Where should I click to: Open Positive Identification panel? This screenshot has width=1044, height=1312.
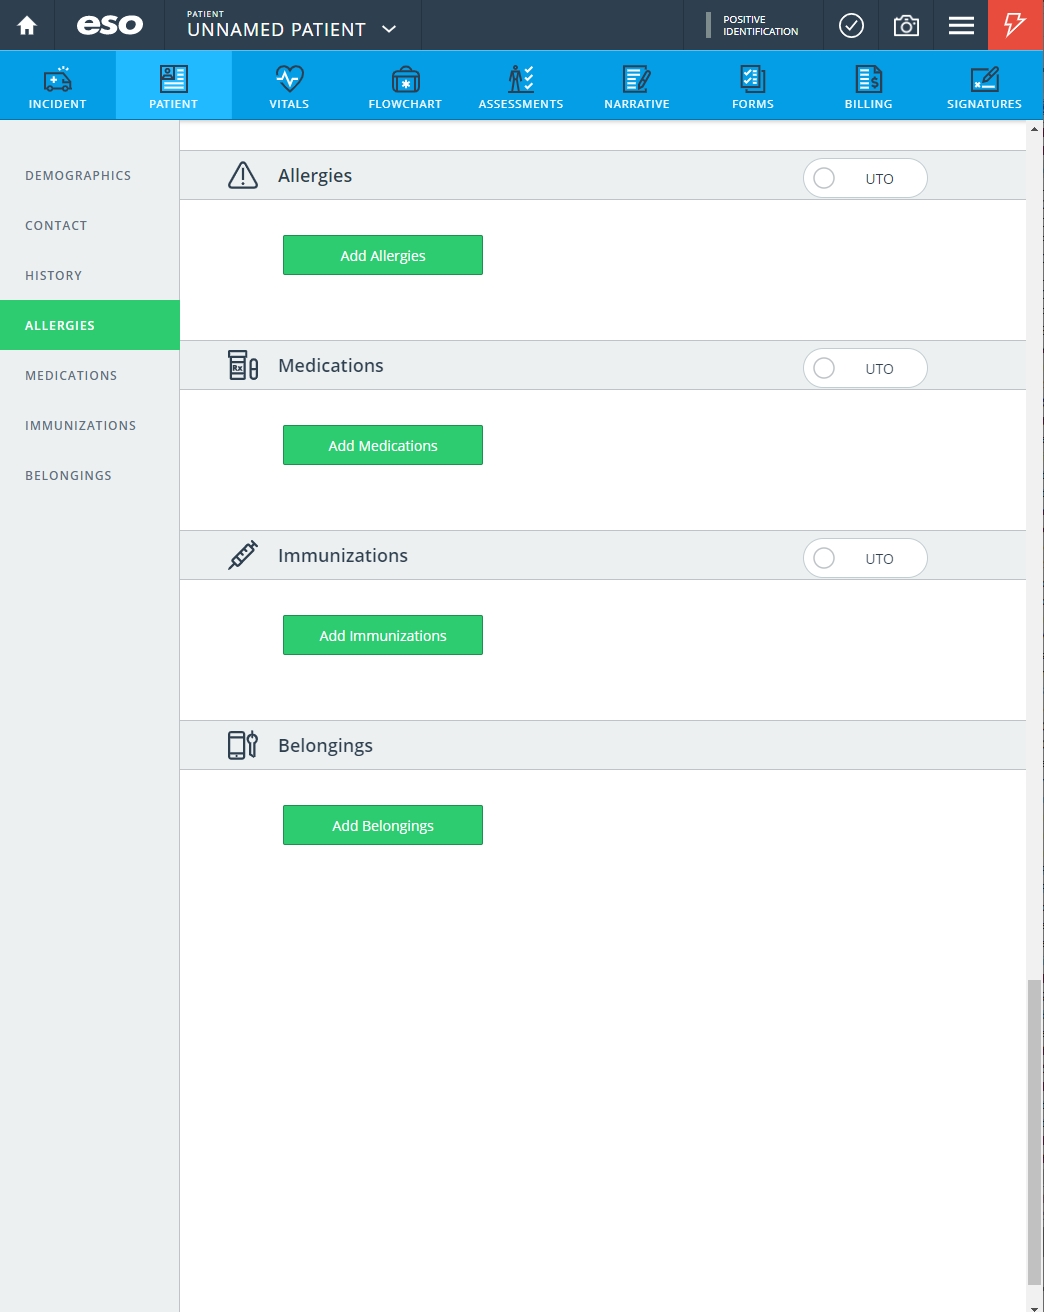click(753, 25)
